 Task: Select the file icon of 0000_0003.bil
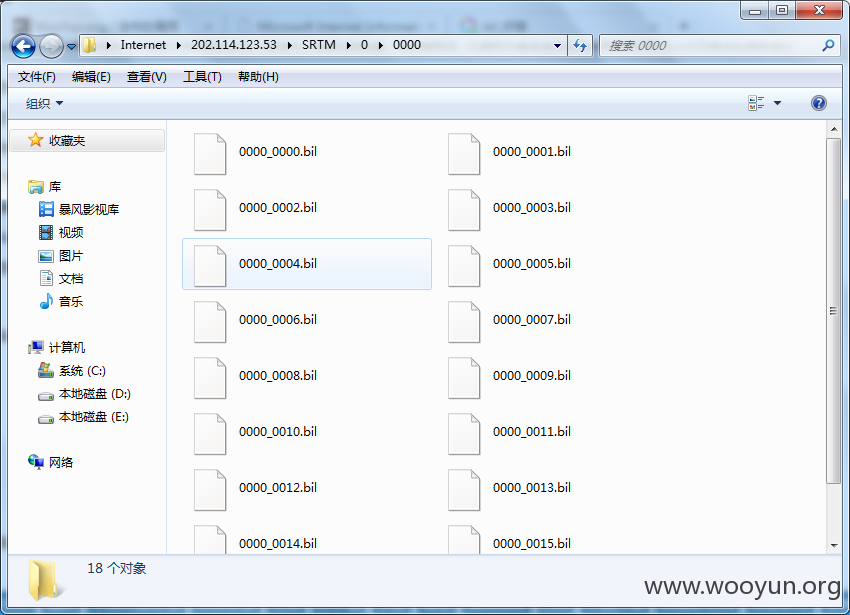pyautogui.click(x=463, y=210)
